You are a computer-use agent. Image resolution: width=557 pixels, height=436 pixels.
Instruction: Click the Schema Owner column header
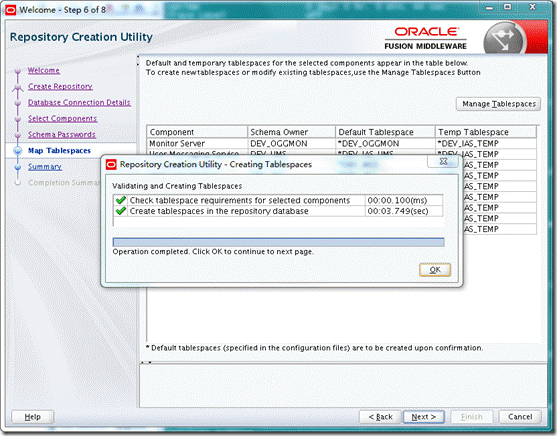291,132
